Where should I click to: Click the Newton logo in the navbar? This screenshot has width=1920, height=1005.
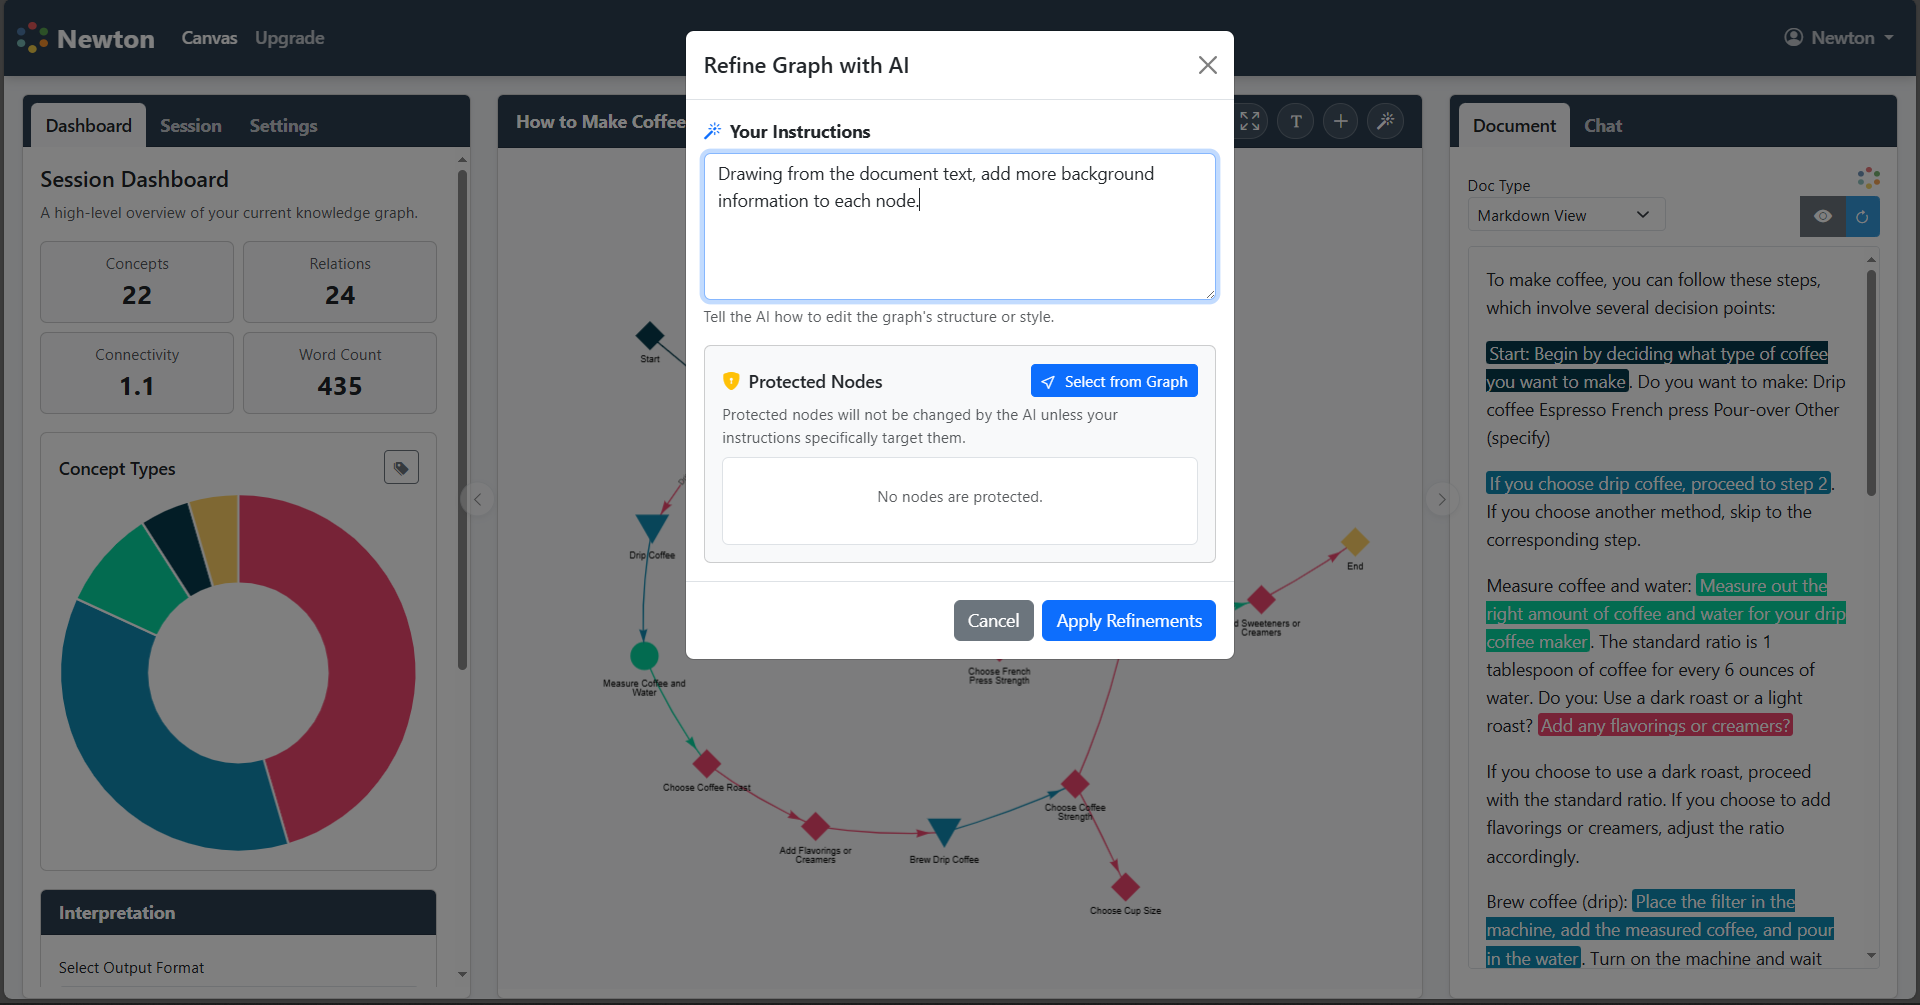(86, 38)
